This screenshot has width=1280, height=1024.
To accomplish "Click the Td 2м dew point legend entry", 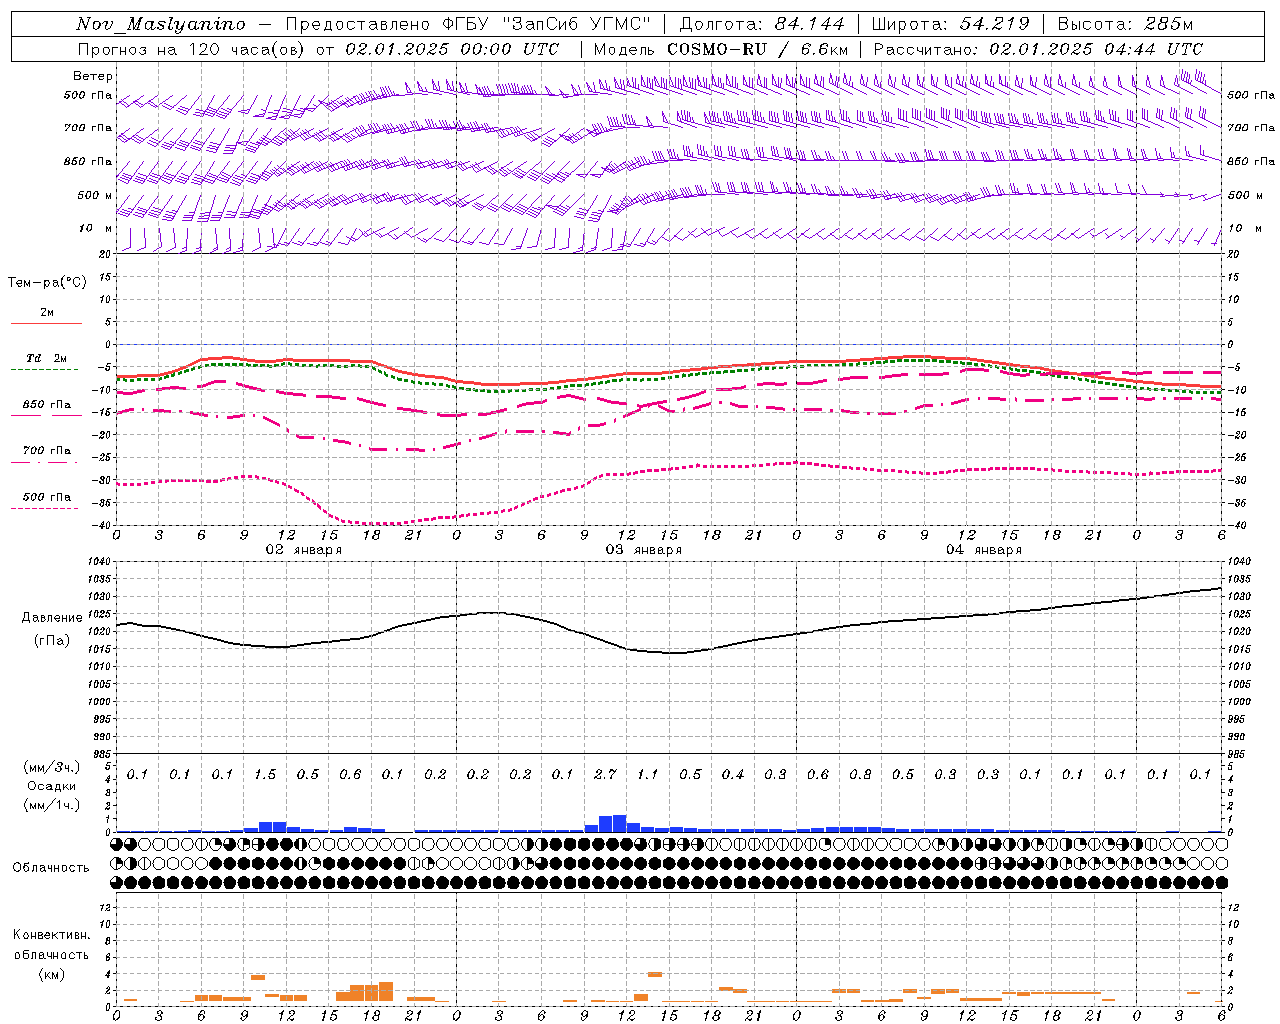I will click(46, 358).
